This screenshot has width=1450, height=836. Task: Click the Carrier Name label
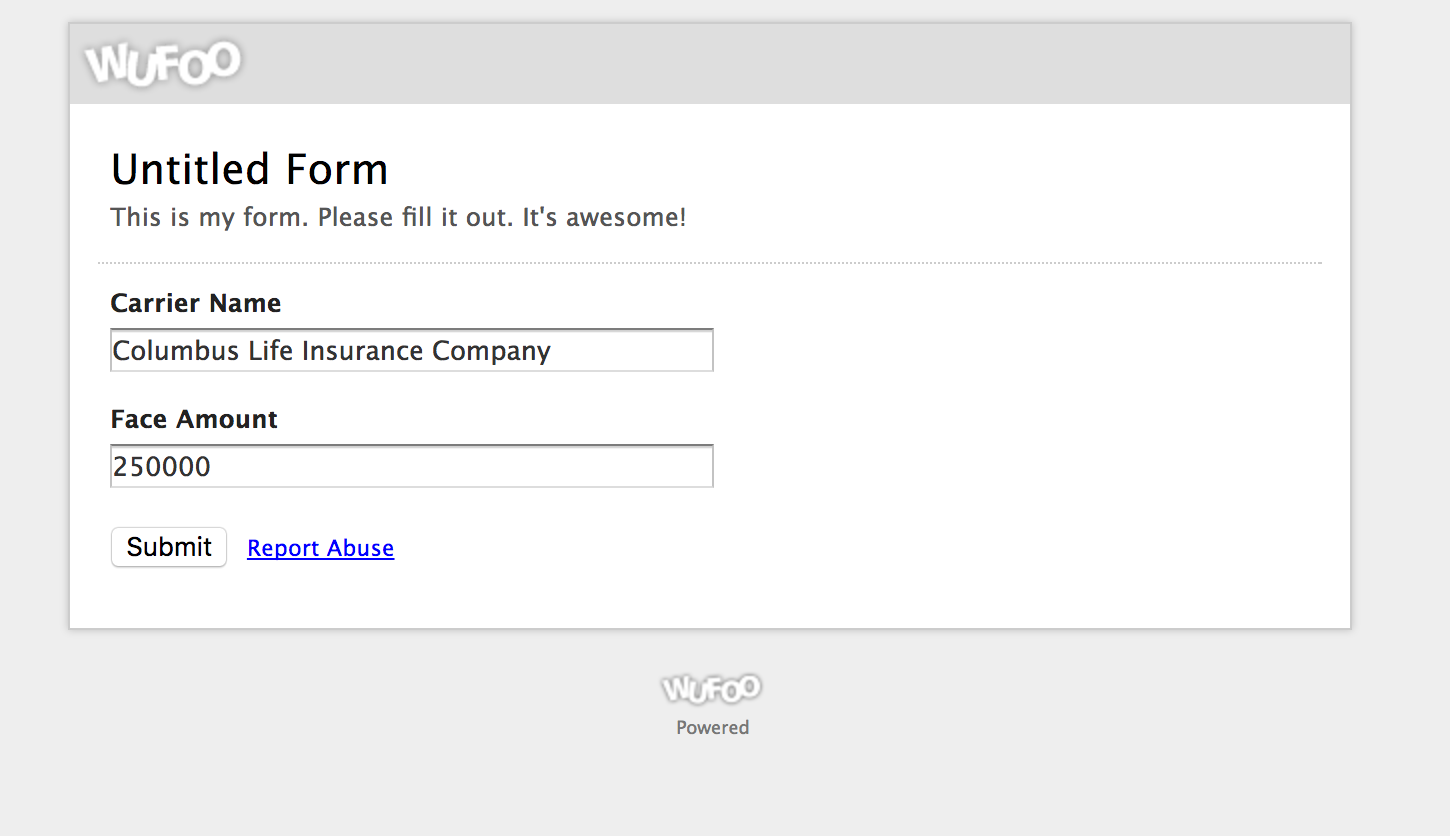pyautogui.click(x=196, y=303)
